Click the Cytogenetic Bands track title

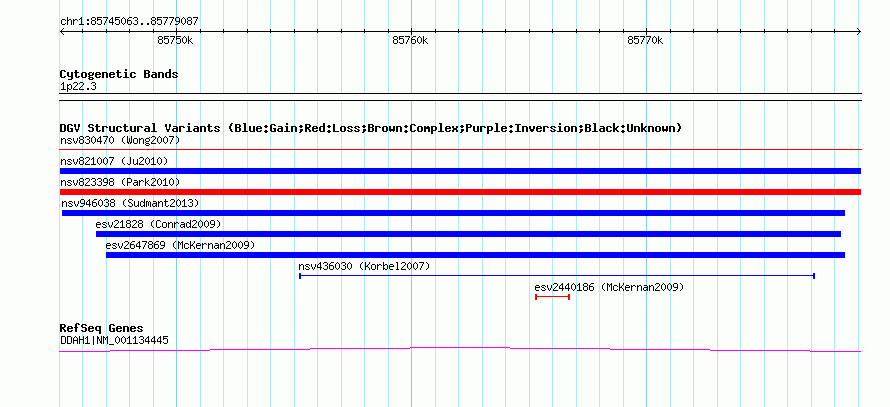click(119, 74)
